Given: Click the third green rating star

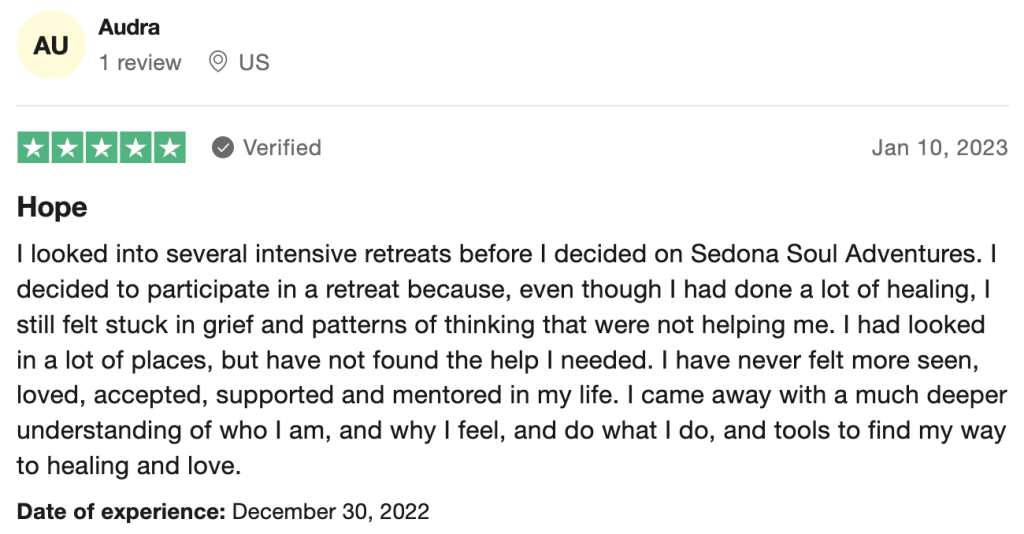Looking at the screenshot, I should tap(101, 148).
